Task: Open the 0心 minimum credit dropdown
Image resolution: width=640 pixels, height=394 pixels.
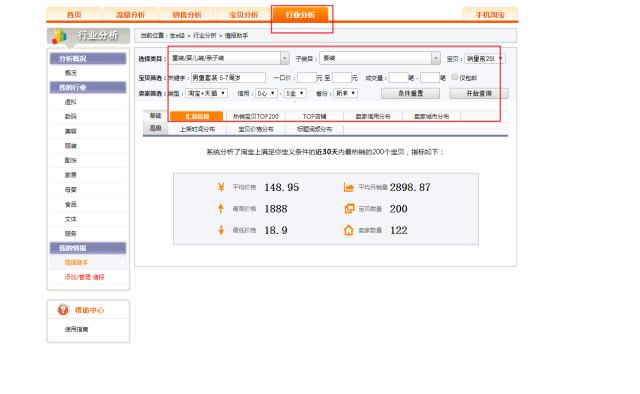Action: pyautogui.click(x=266, y=93)
